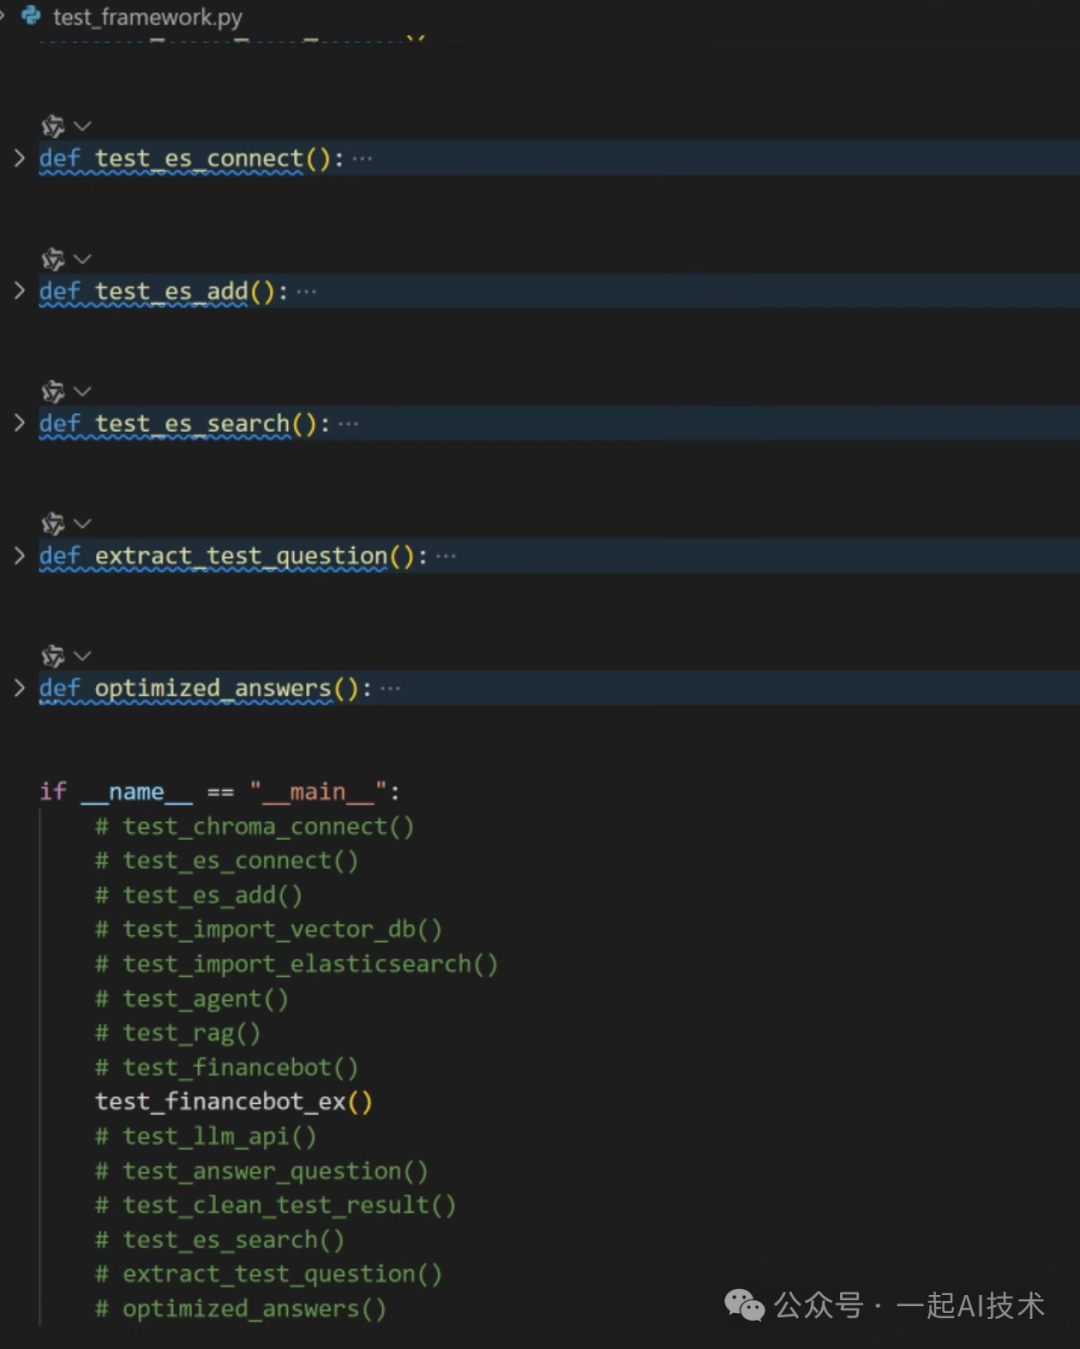The width and height of the screenshot is (1080, 1349).
Task: Expand folded test_es_search function
Action: tap(19, 423)
